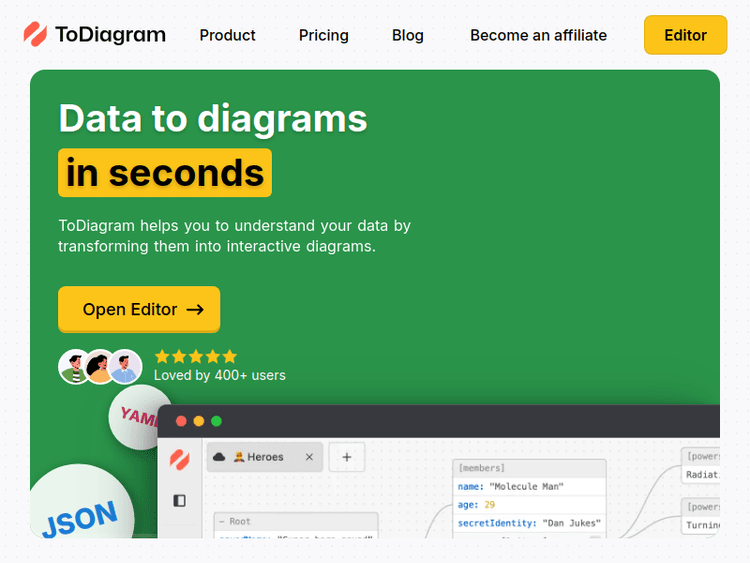Click the red window dot in preview

[x=181, y=421]
